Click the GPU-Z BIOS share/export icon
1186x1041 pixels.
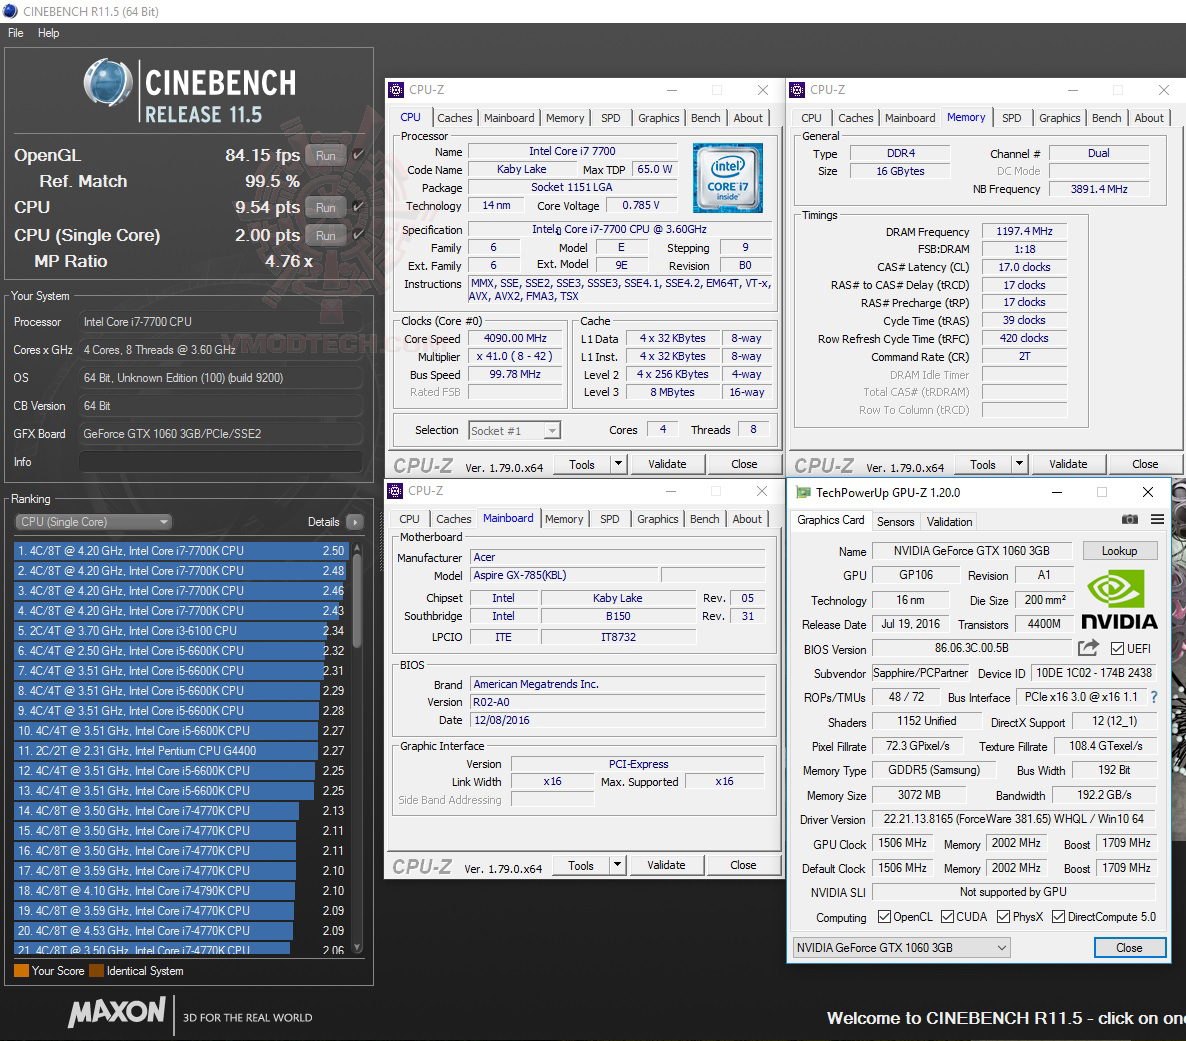click(1088, 648)
